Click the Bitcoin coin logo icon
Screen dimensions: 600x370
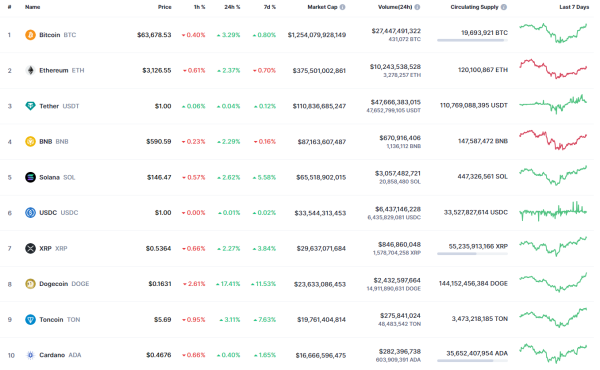(30, 35)
